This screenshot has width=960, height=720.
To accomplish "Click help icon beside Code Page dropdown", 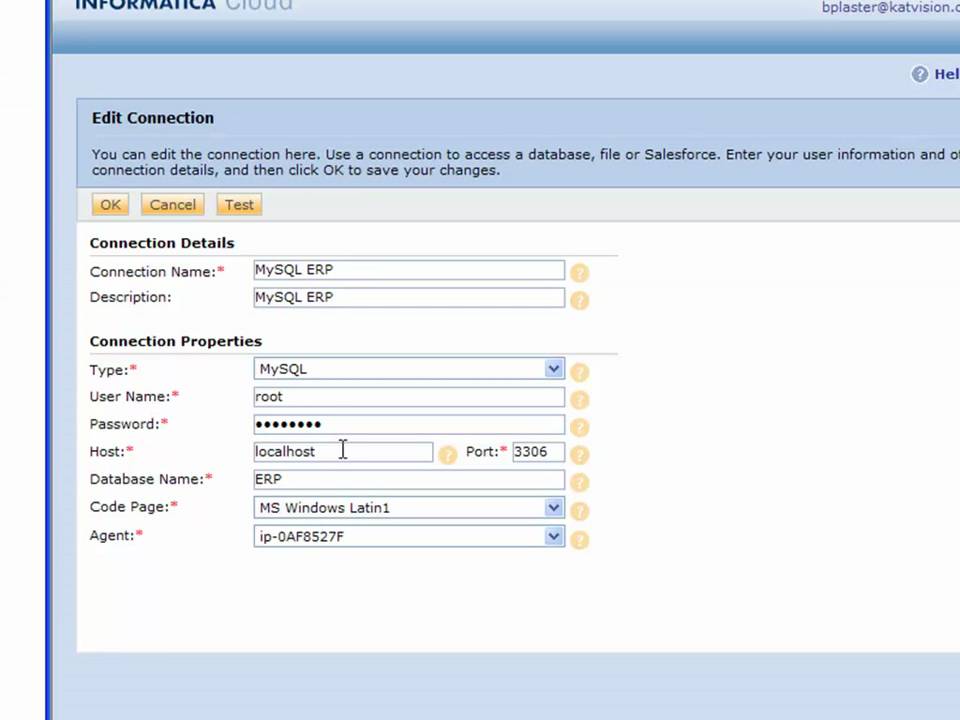I will 579,511.
